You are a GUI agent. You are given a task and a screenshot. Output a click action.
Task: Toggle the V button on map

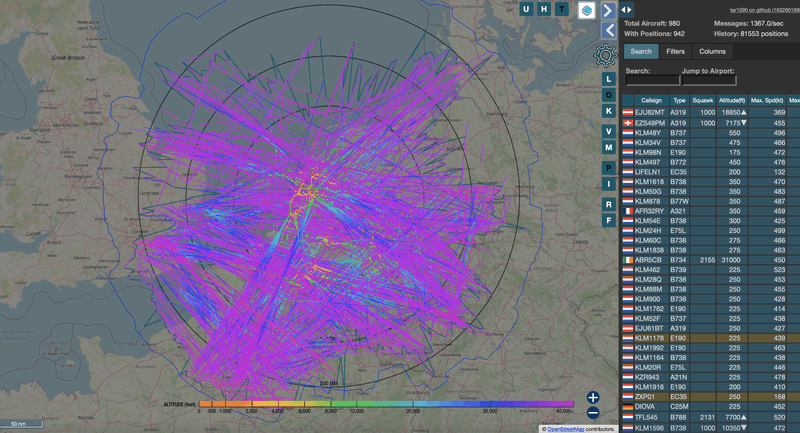pos(608,132)
